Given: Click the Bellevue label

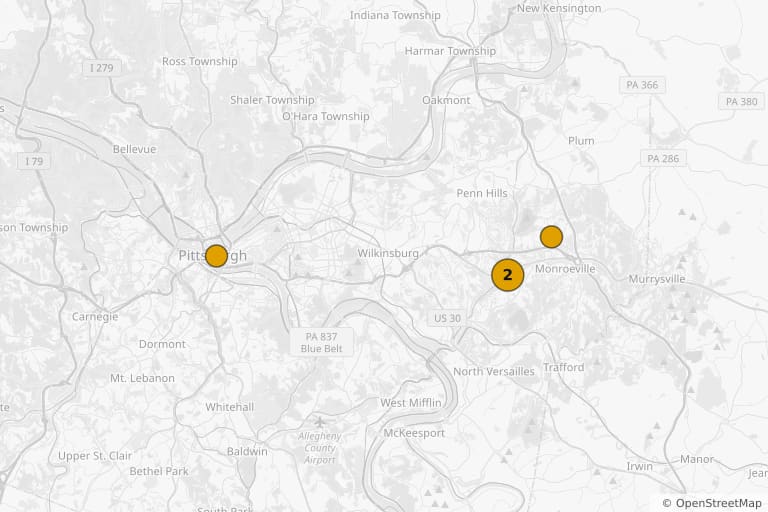Looking at the screenshot, I should (x=134, y=149).
